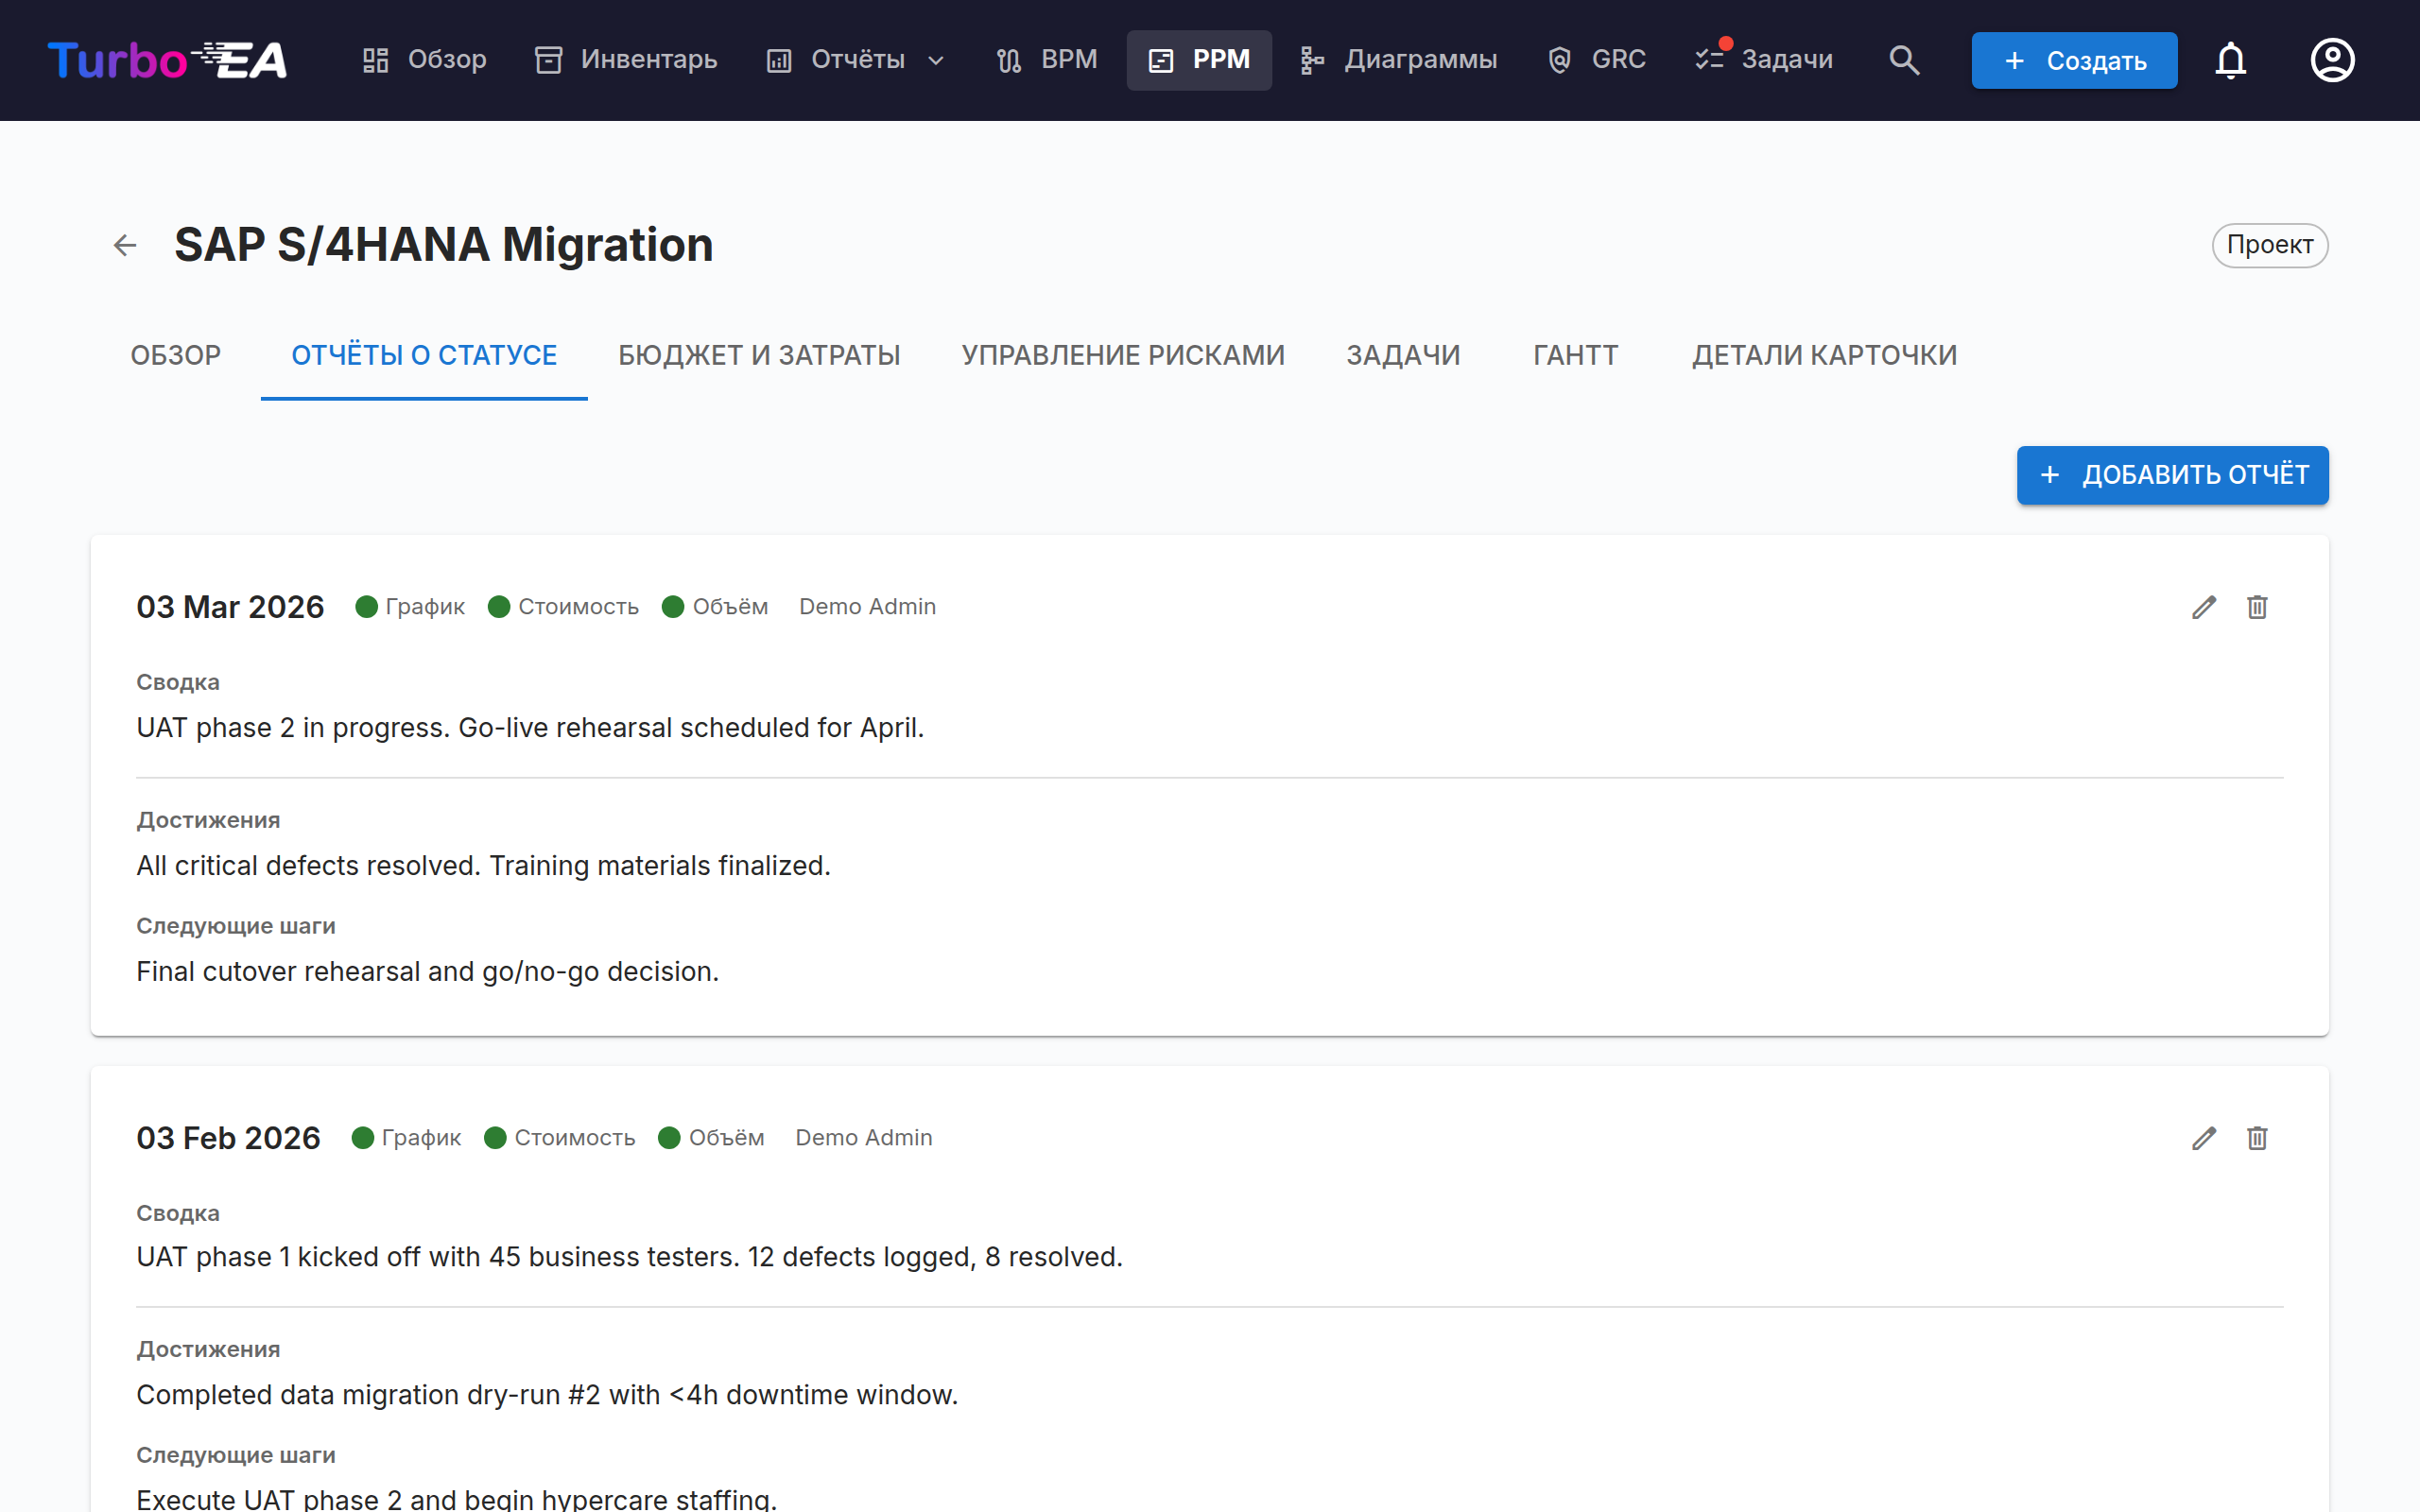
Task: Open Диаграммы in the top navigation
Action: point(1398,60)
